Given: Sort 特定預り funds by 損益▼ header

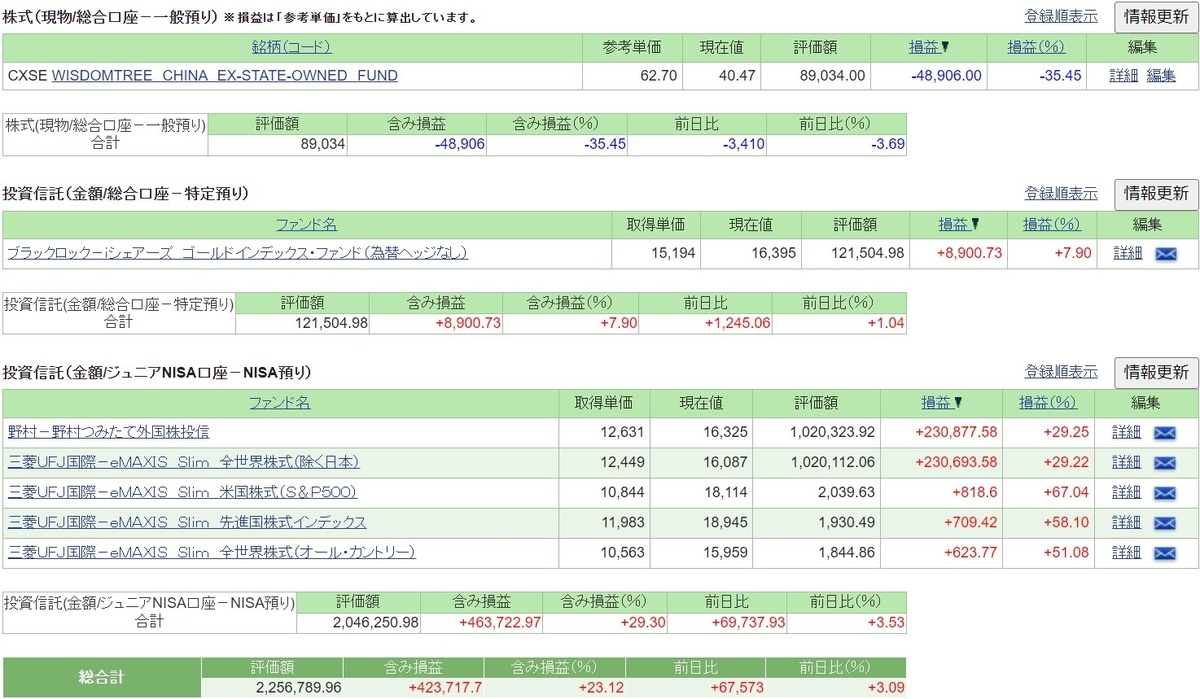Looking at the screenshot, I should (x=959, y=225).
